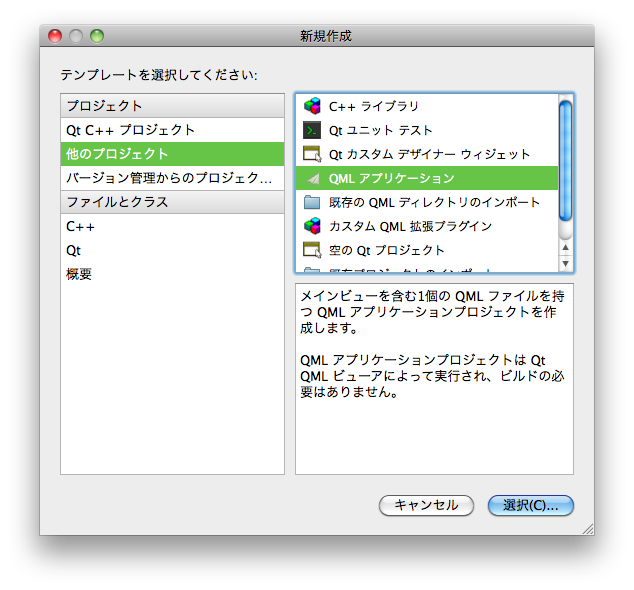Click the QML アプリケーション icon
The width and height of the screenshot is (634, 590).
(x=312, y=178)
